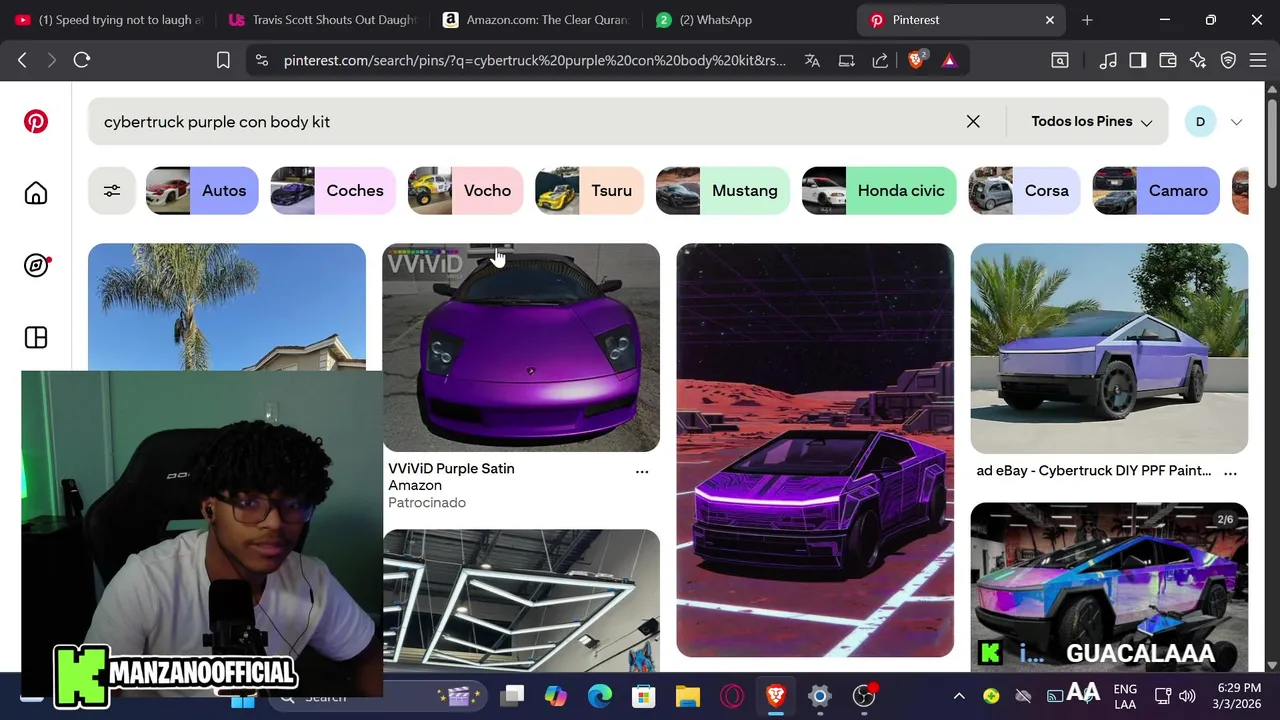Open the browser main hamburger menu
The width and height of the screenshot is (1280, 720).
click(x=1257, y=61)
